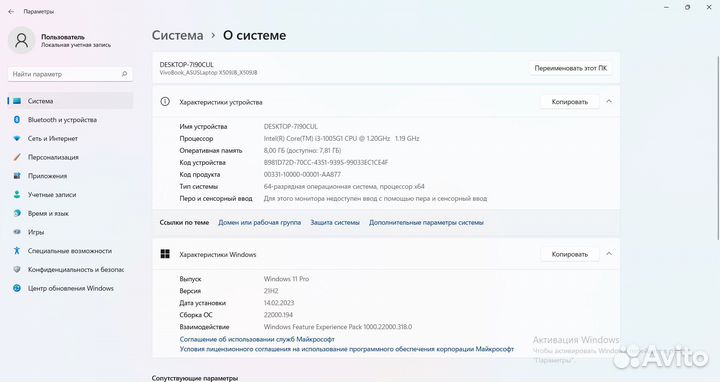This screenshot has width=720, height=382.
Task: Open Учетные записи settings
Action: (x=70, y=195)
